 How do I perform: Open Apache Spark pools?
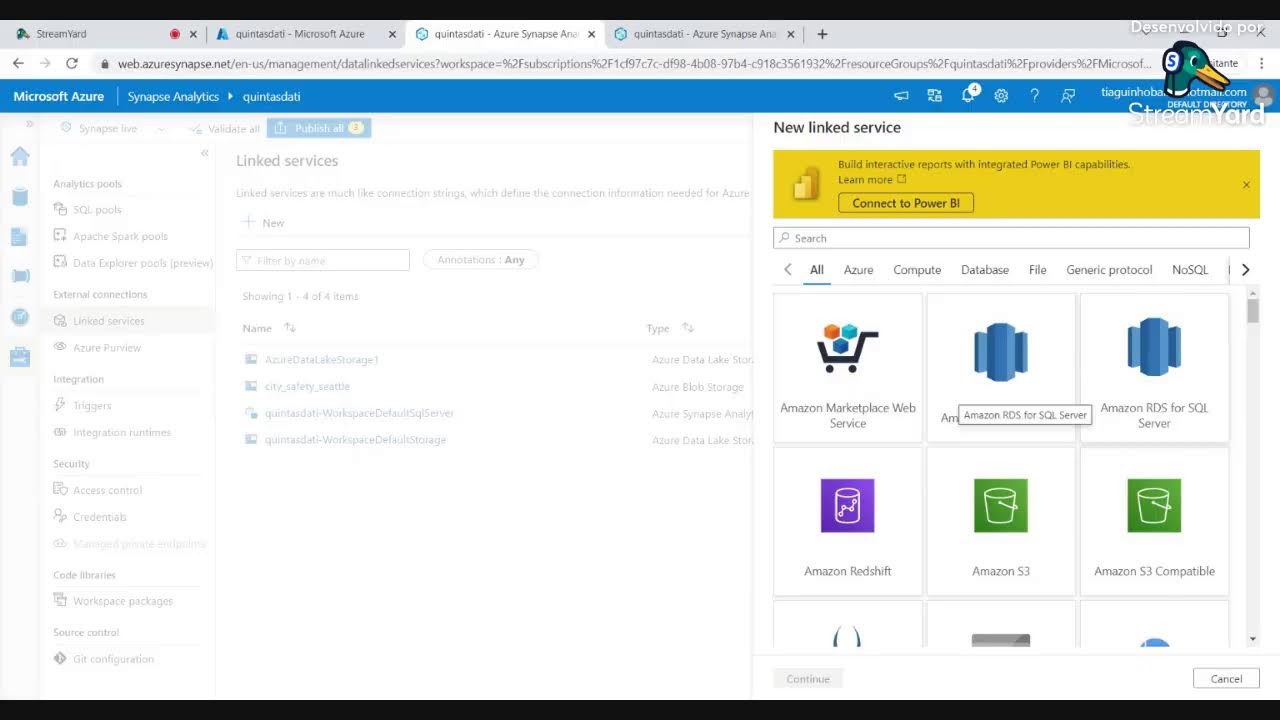point(120,237)
